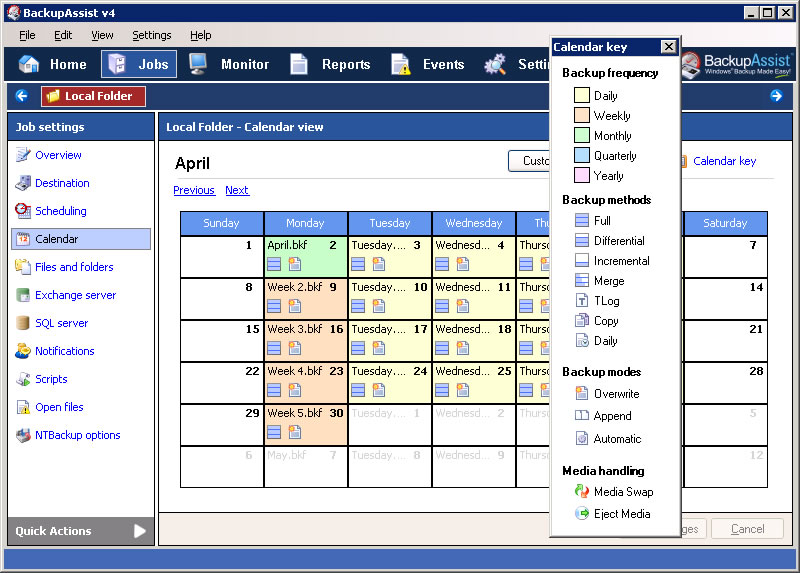This screenshot has width=800, height=573.
Task: Open the Monitor section
Action: tap(229, 64)
